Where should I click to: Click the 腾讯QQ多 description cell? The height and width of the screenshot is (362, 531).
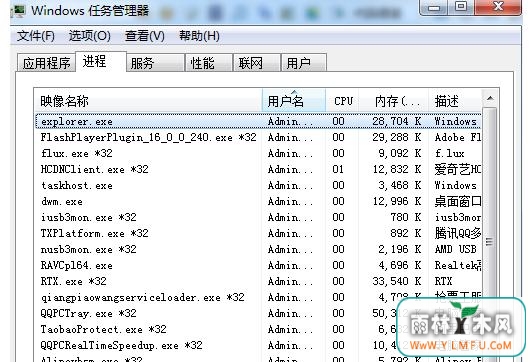pos(458,233)
